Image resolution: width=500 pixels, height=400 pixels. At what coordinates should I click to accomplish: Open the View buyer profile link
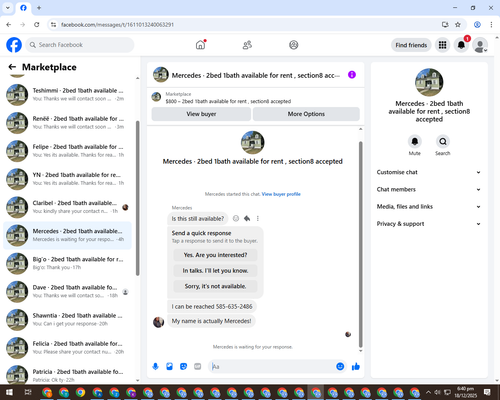tap(281, 194)
